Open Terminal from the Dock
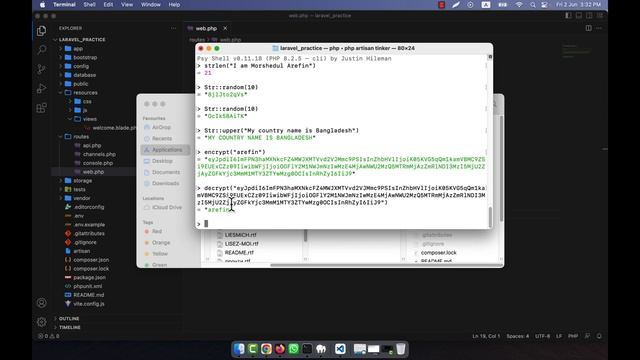The image size is (640, 360). point(307,349)
